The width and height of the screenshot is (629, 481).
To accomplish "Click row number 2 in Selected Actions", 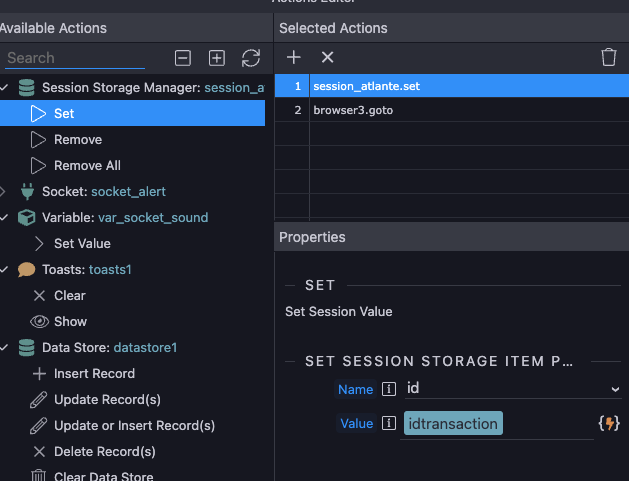I will [x=297, y=110].
